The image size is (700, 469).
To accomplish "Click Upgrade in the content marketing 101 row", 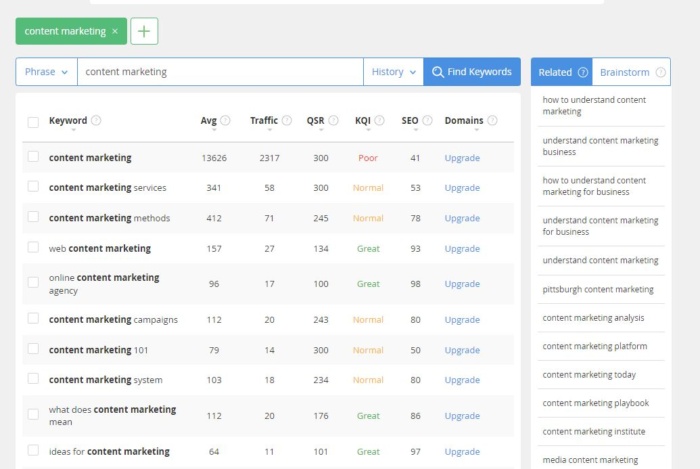I will (x=462, y=350).
